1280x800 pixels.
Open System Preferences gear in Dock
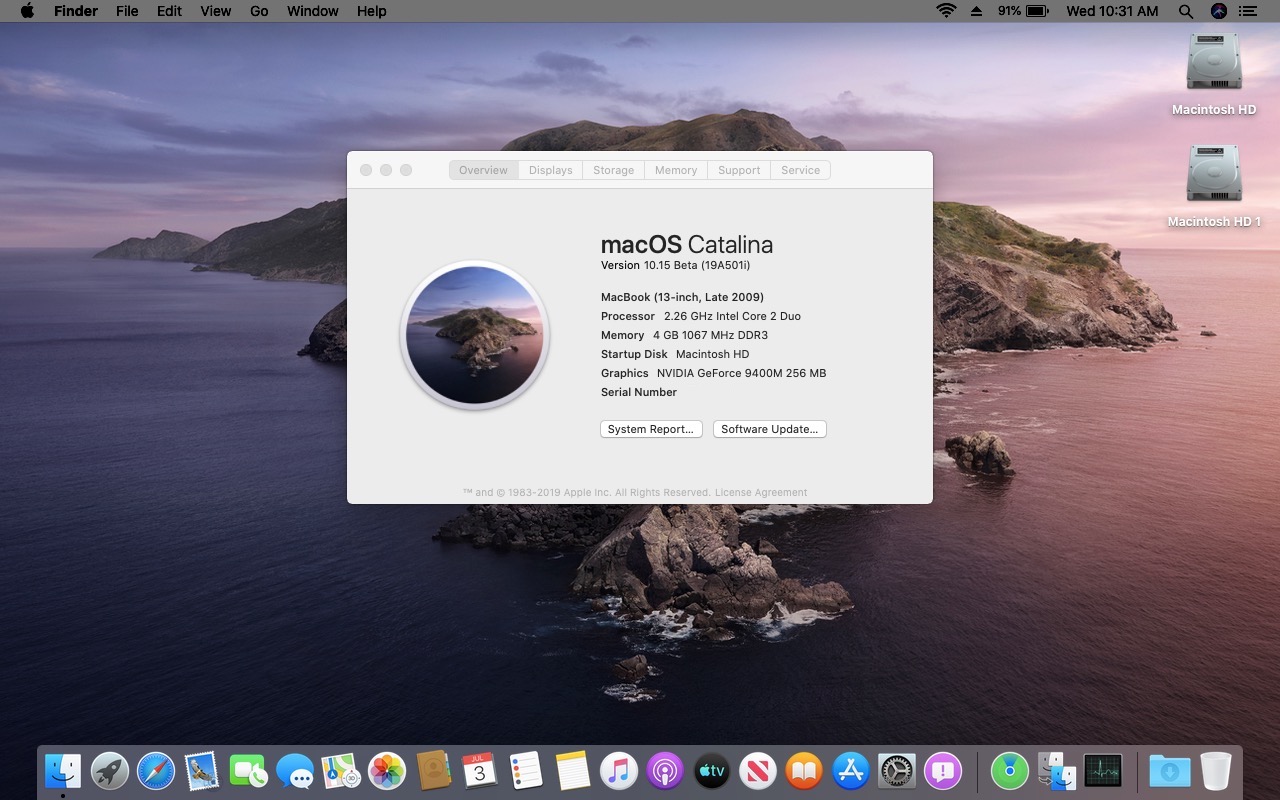(897, 771)
